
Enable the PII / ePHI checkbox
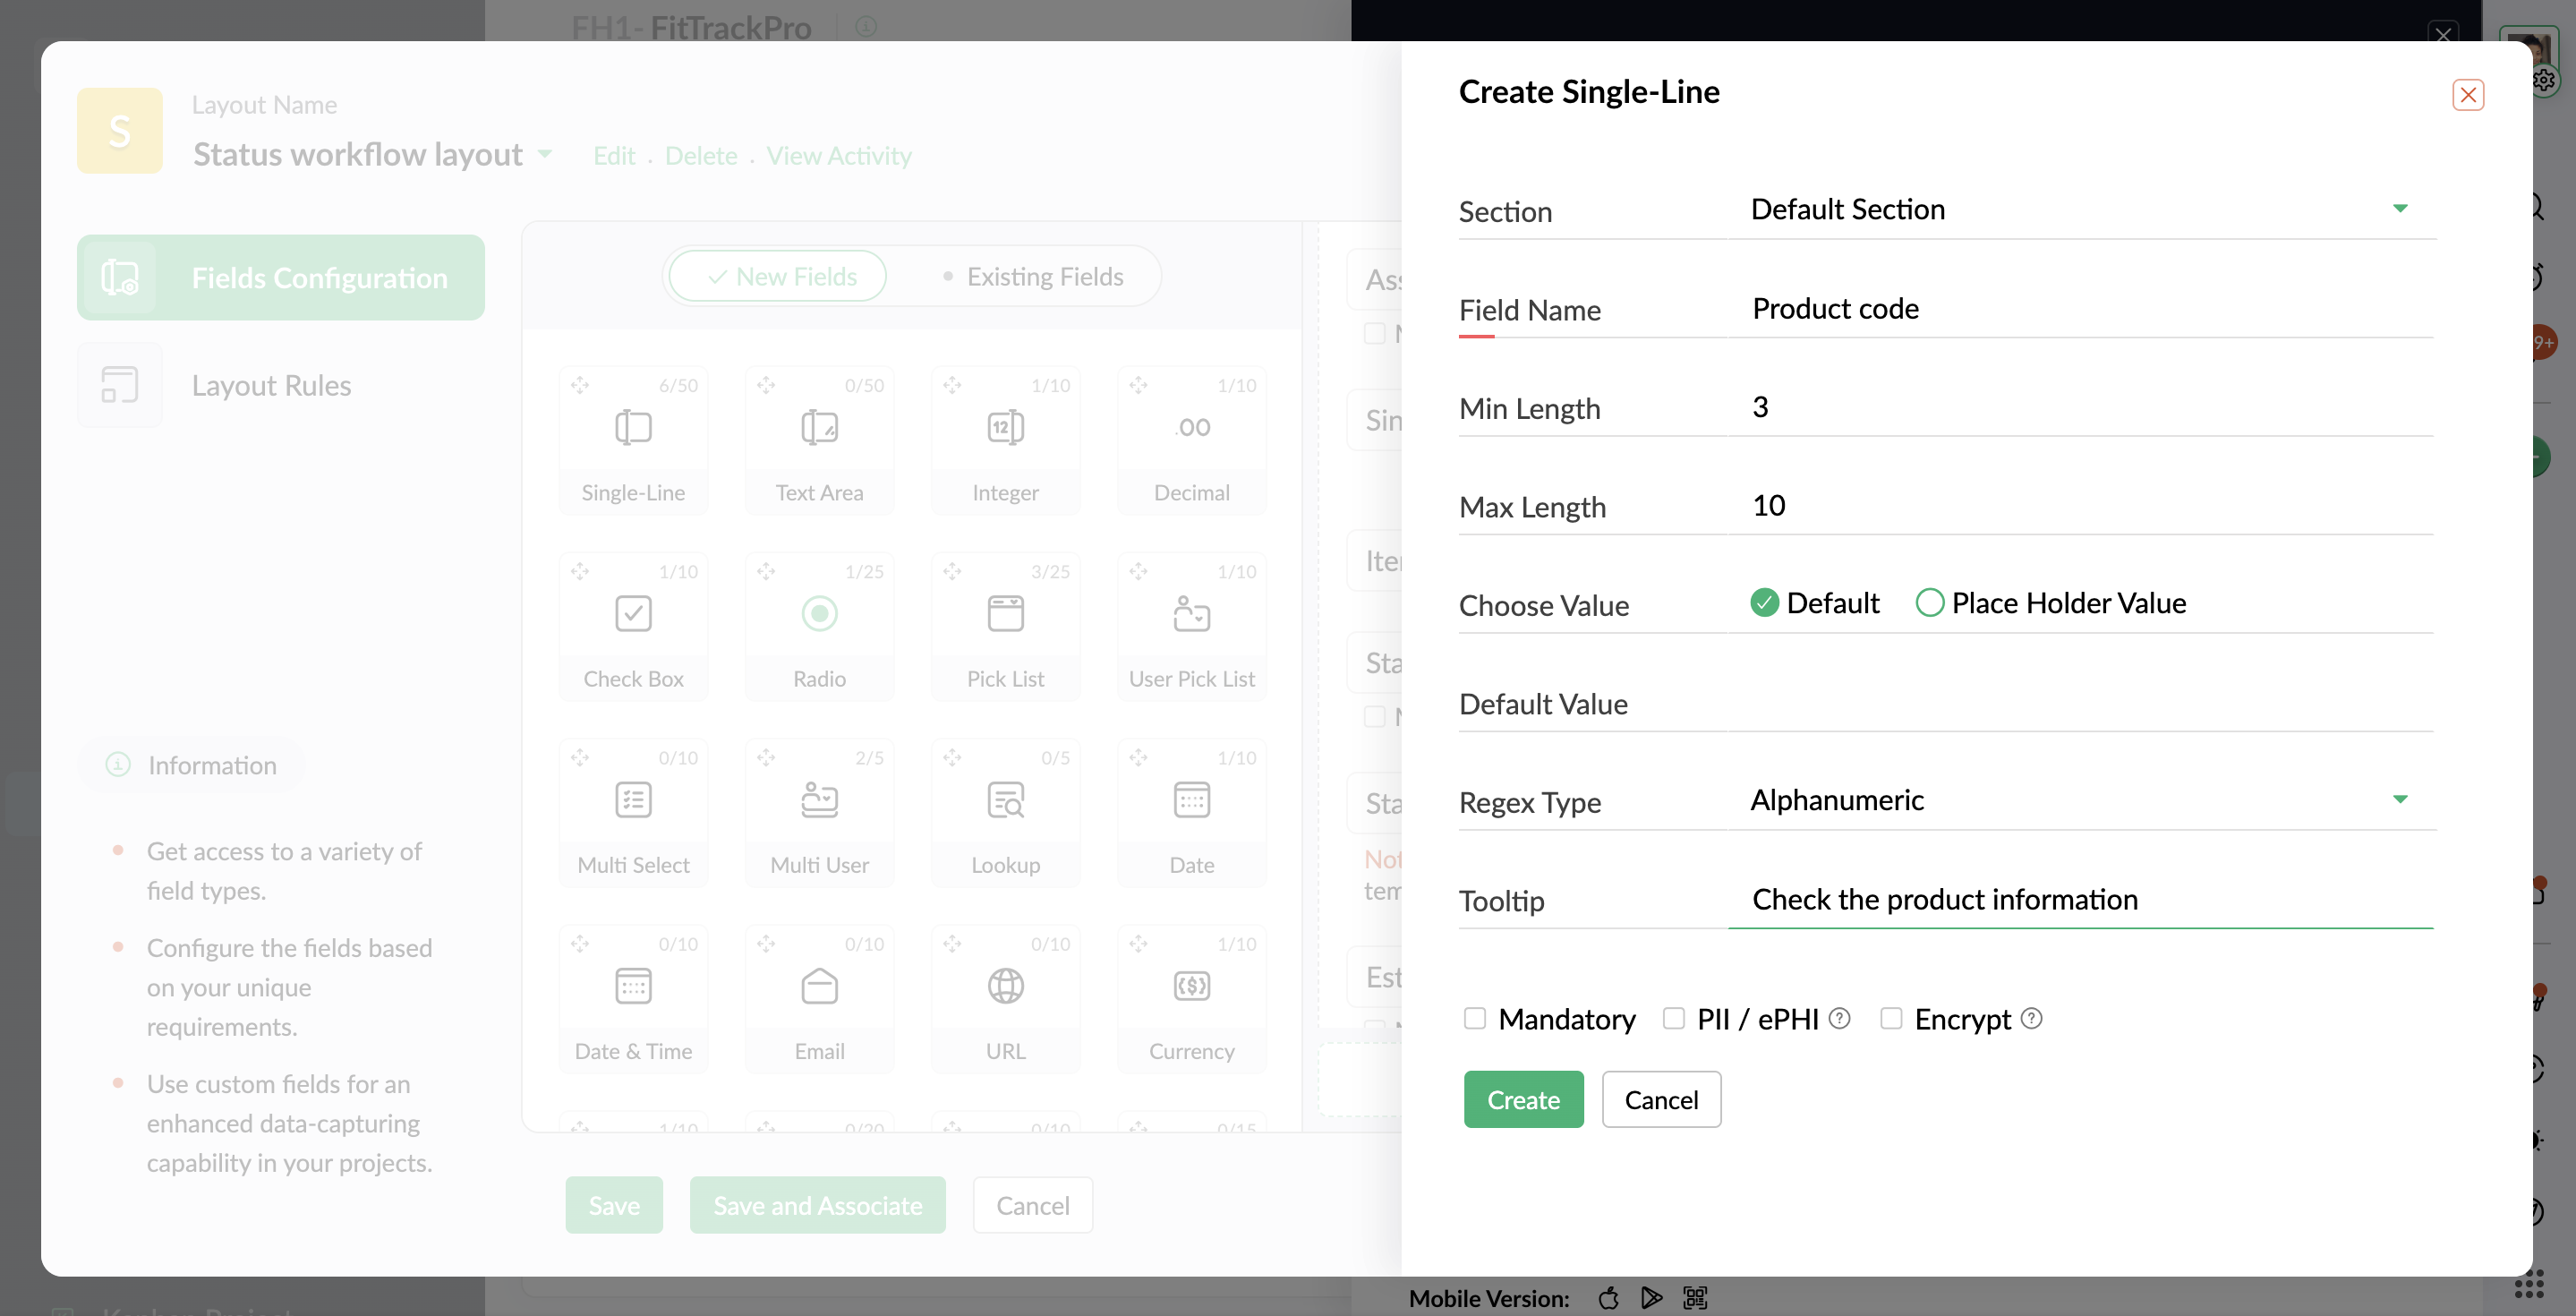(x=1673, y=1018)
